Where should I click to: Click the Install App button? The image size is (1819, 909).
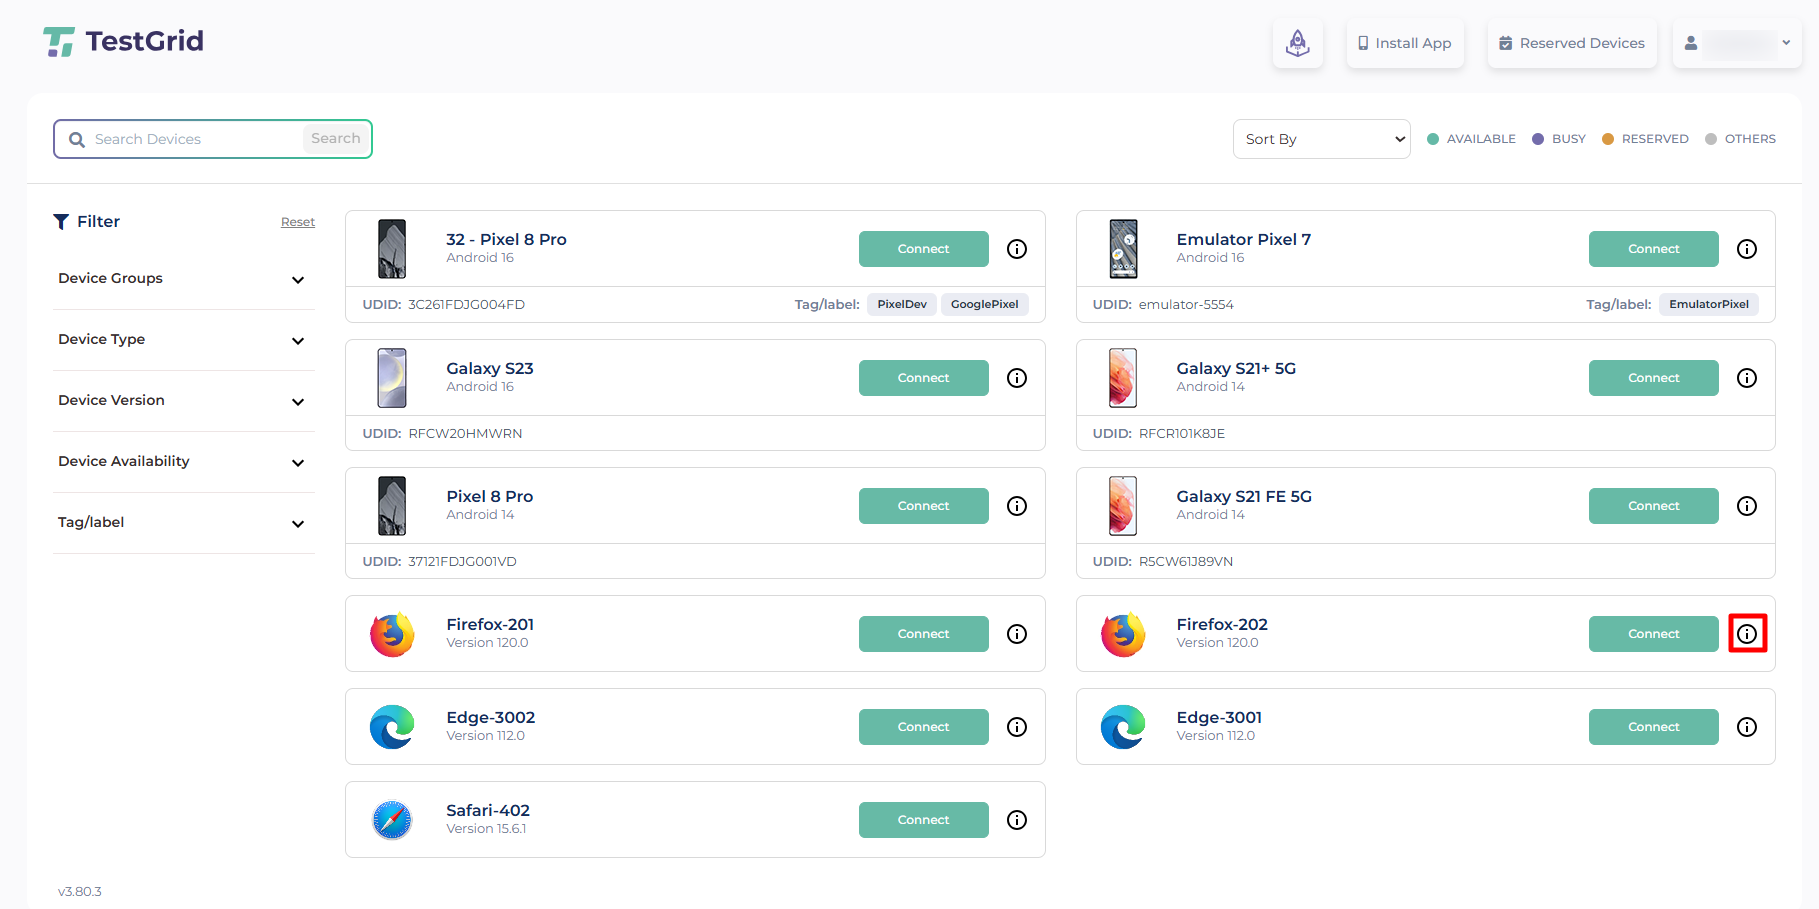coord(1404,43)
